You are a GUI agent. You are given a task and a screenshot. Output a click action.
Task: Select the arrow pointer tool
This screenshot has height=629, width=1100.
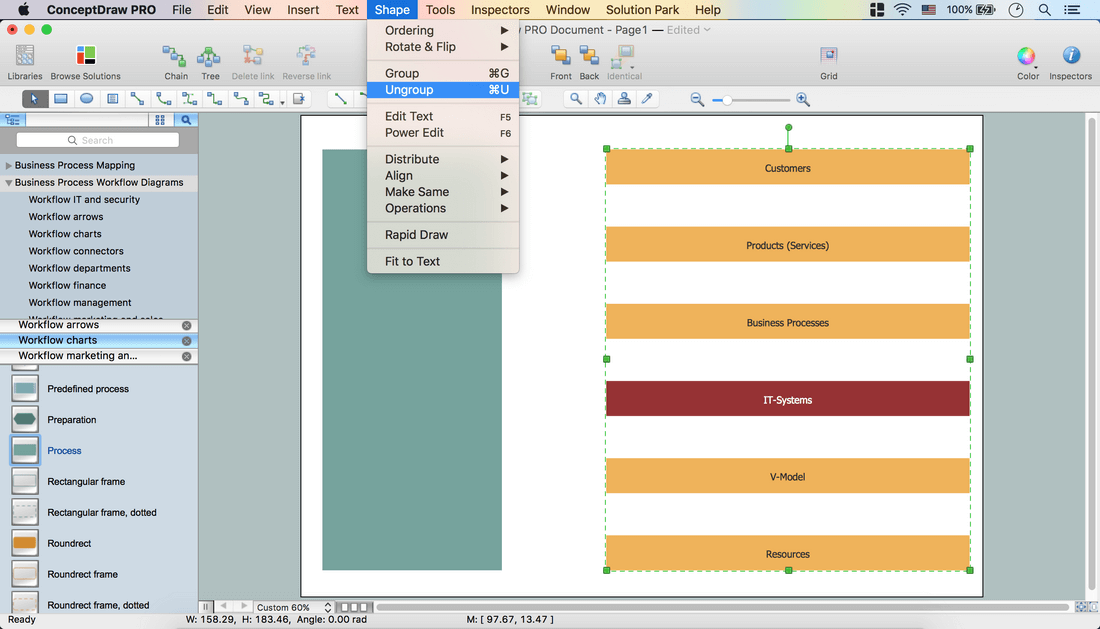pos(34,99)
